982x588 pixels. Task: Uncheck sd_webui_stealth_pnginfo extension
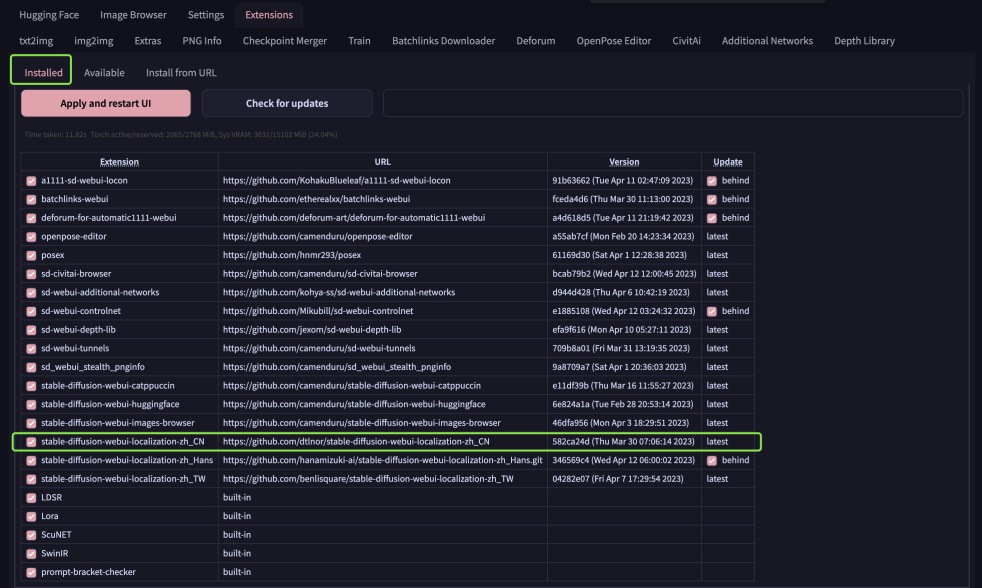[31, 367]
